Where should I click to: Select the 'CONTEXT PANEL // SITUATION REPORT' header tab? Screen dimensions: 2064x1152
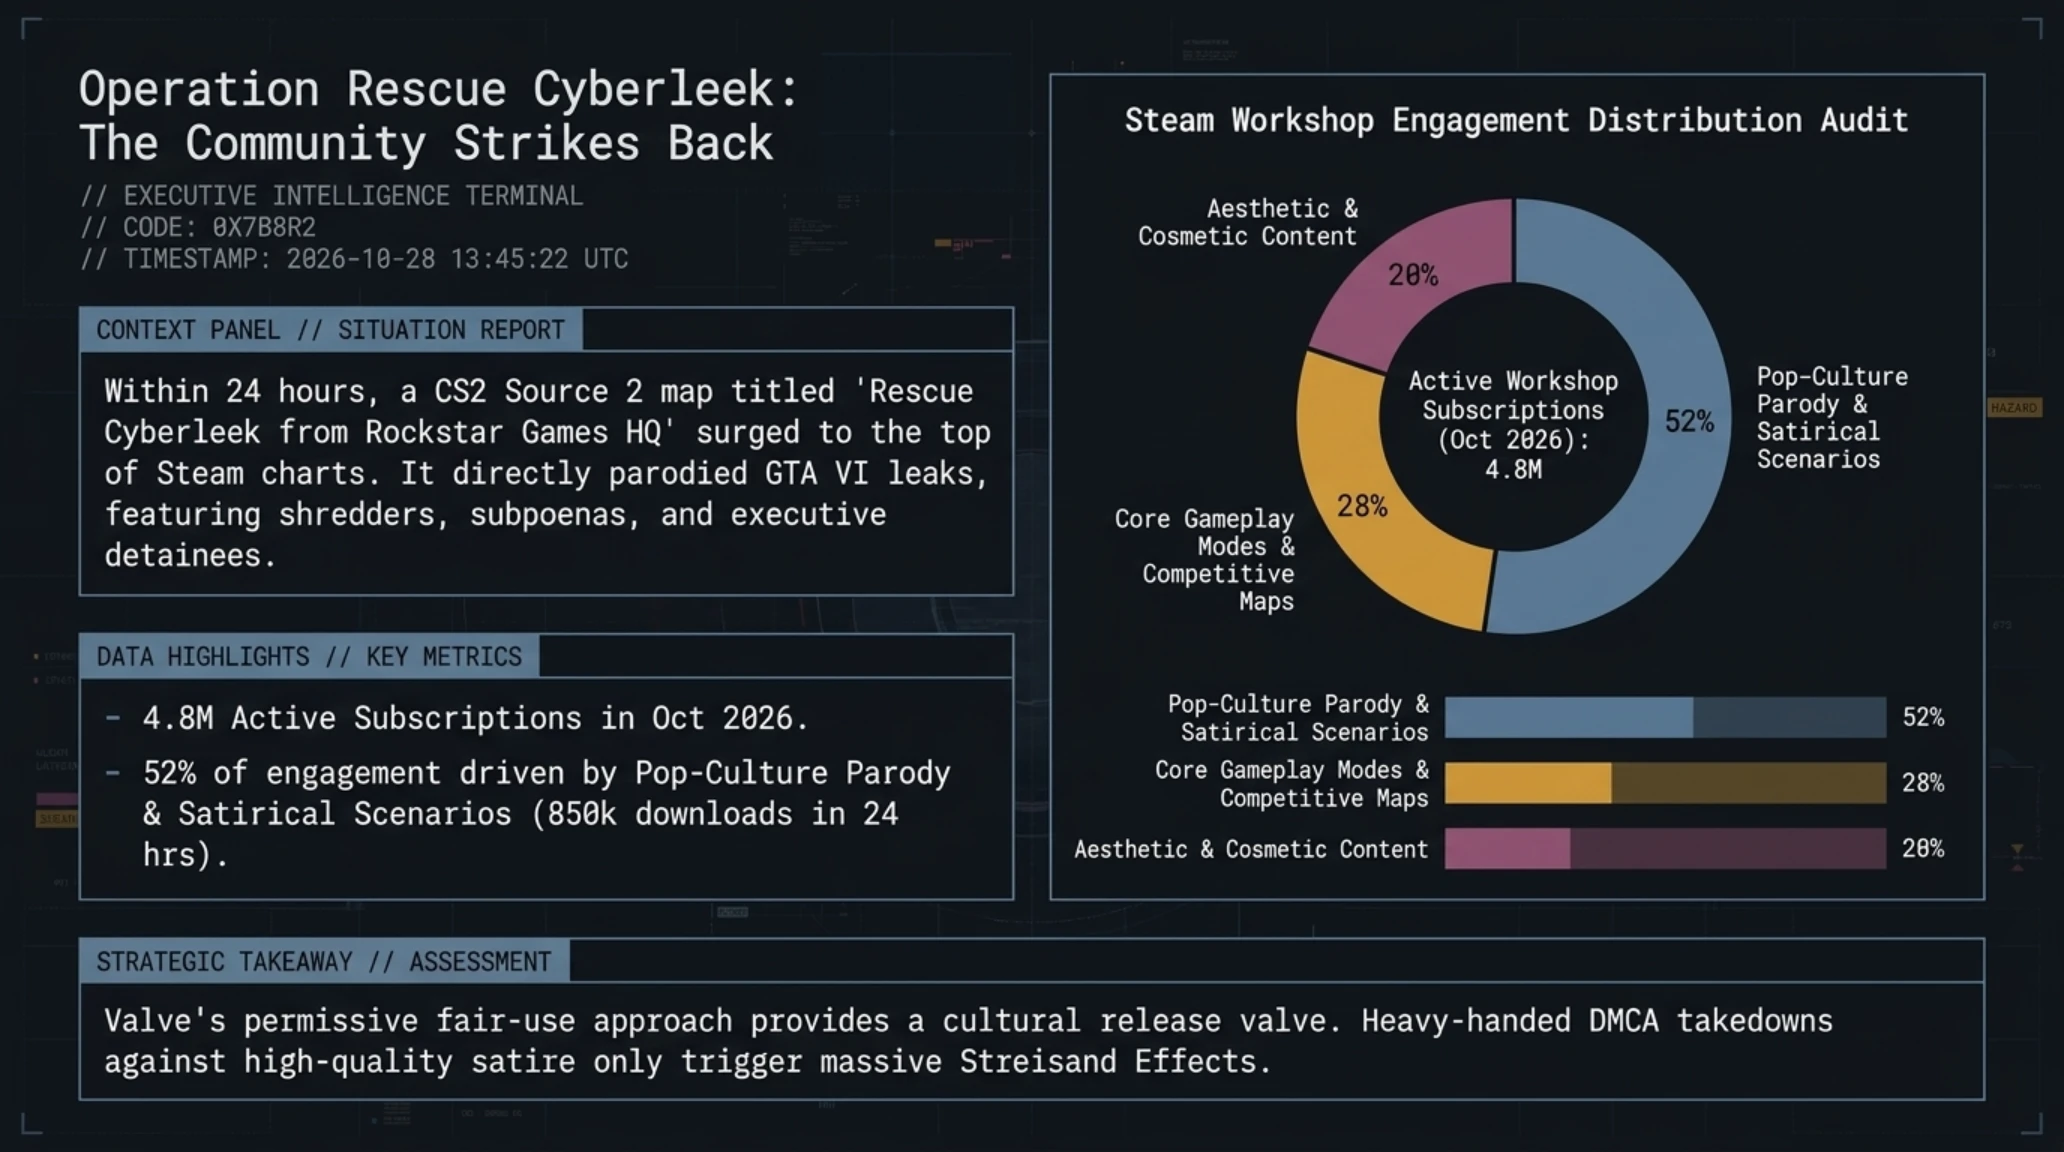(x=330, y=330)
